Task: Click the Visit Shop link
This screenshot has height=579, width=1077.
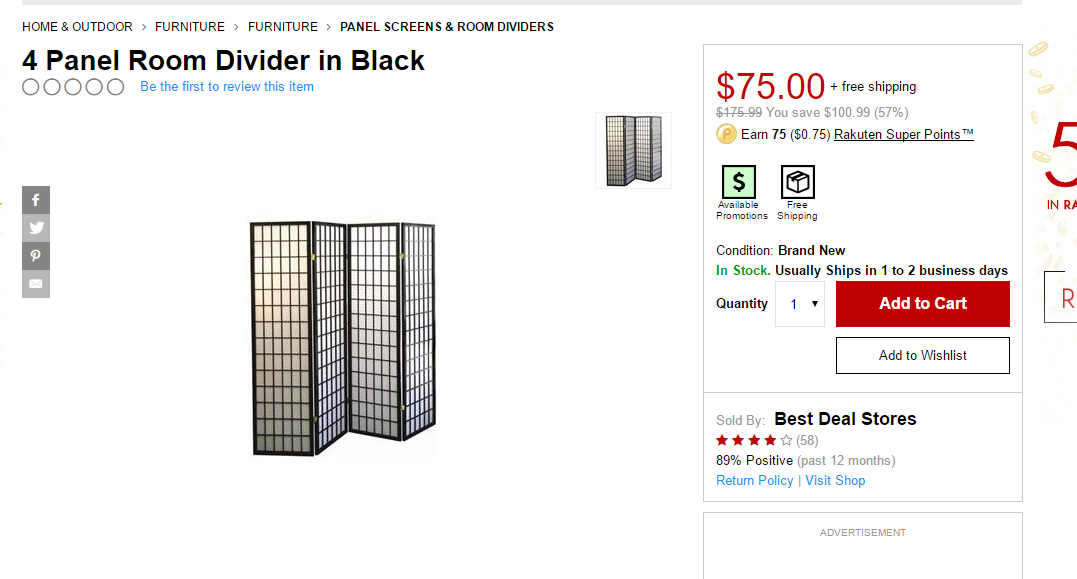Action: click(835, 480)
